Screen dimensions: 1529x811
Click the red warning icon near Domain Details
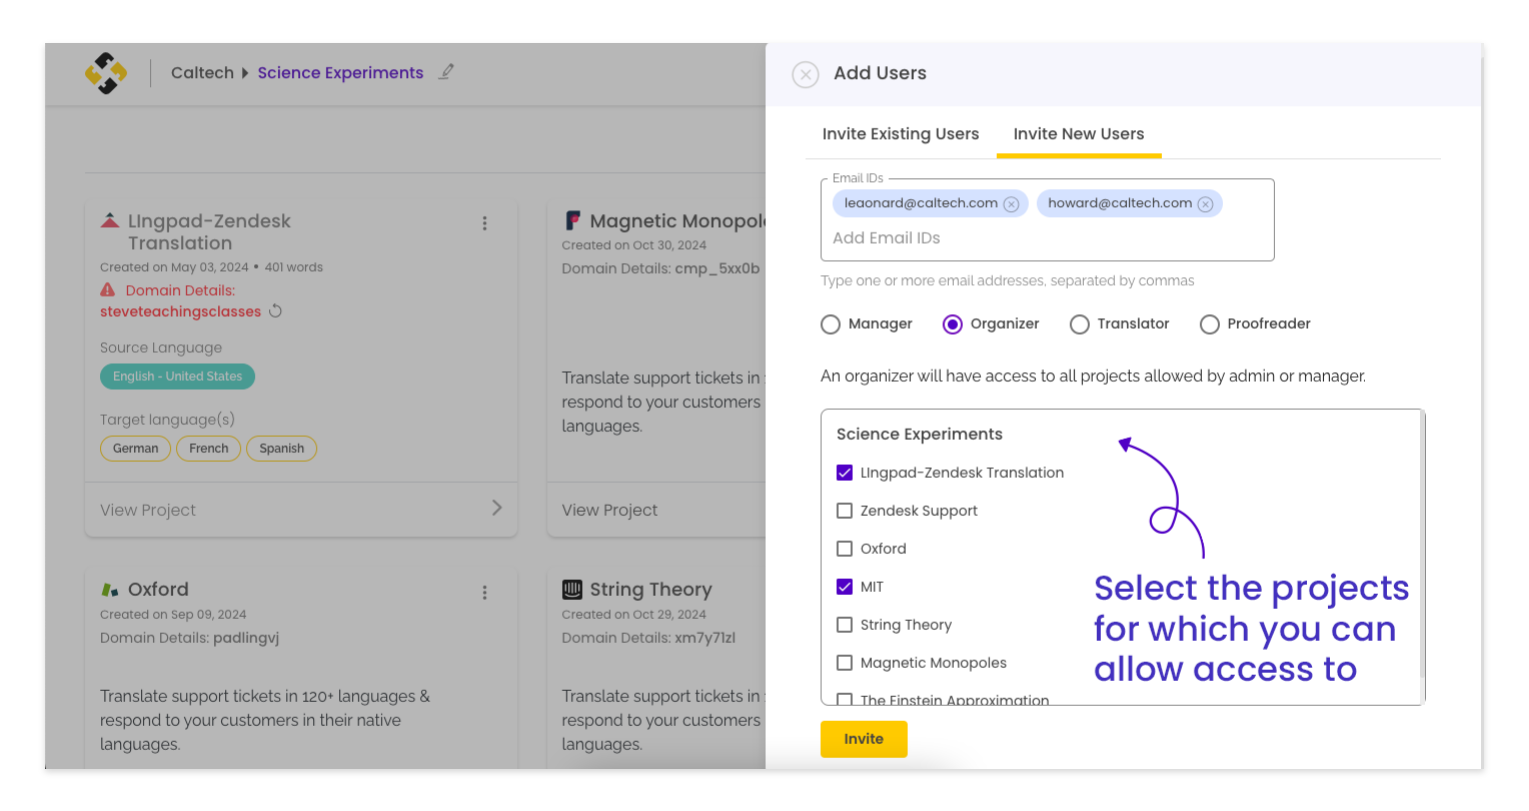(x=108, y=290)
